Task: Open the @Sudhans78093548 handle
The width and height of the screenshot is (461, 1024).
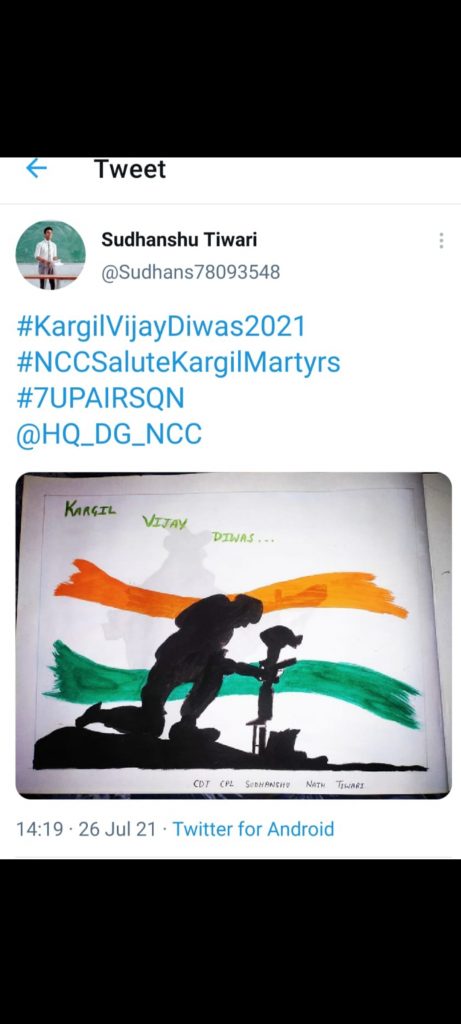Action: [x=190, y=272]
